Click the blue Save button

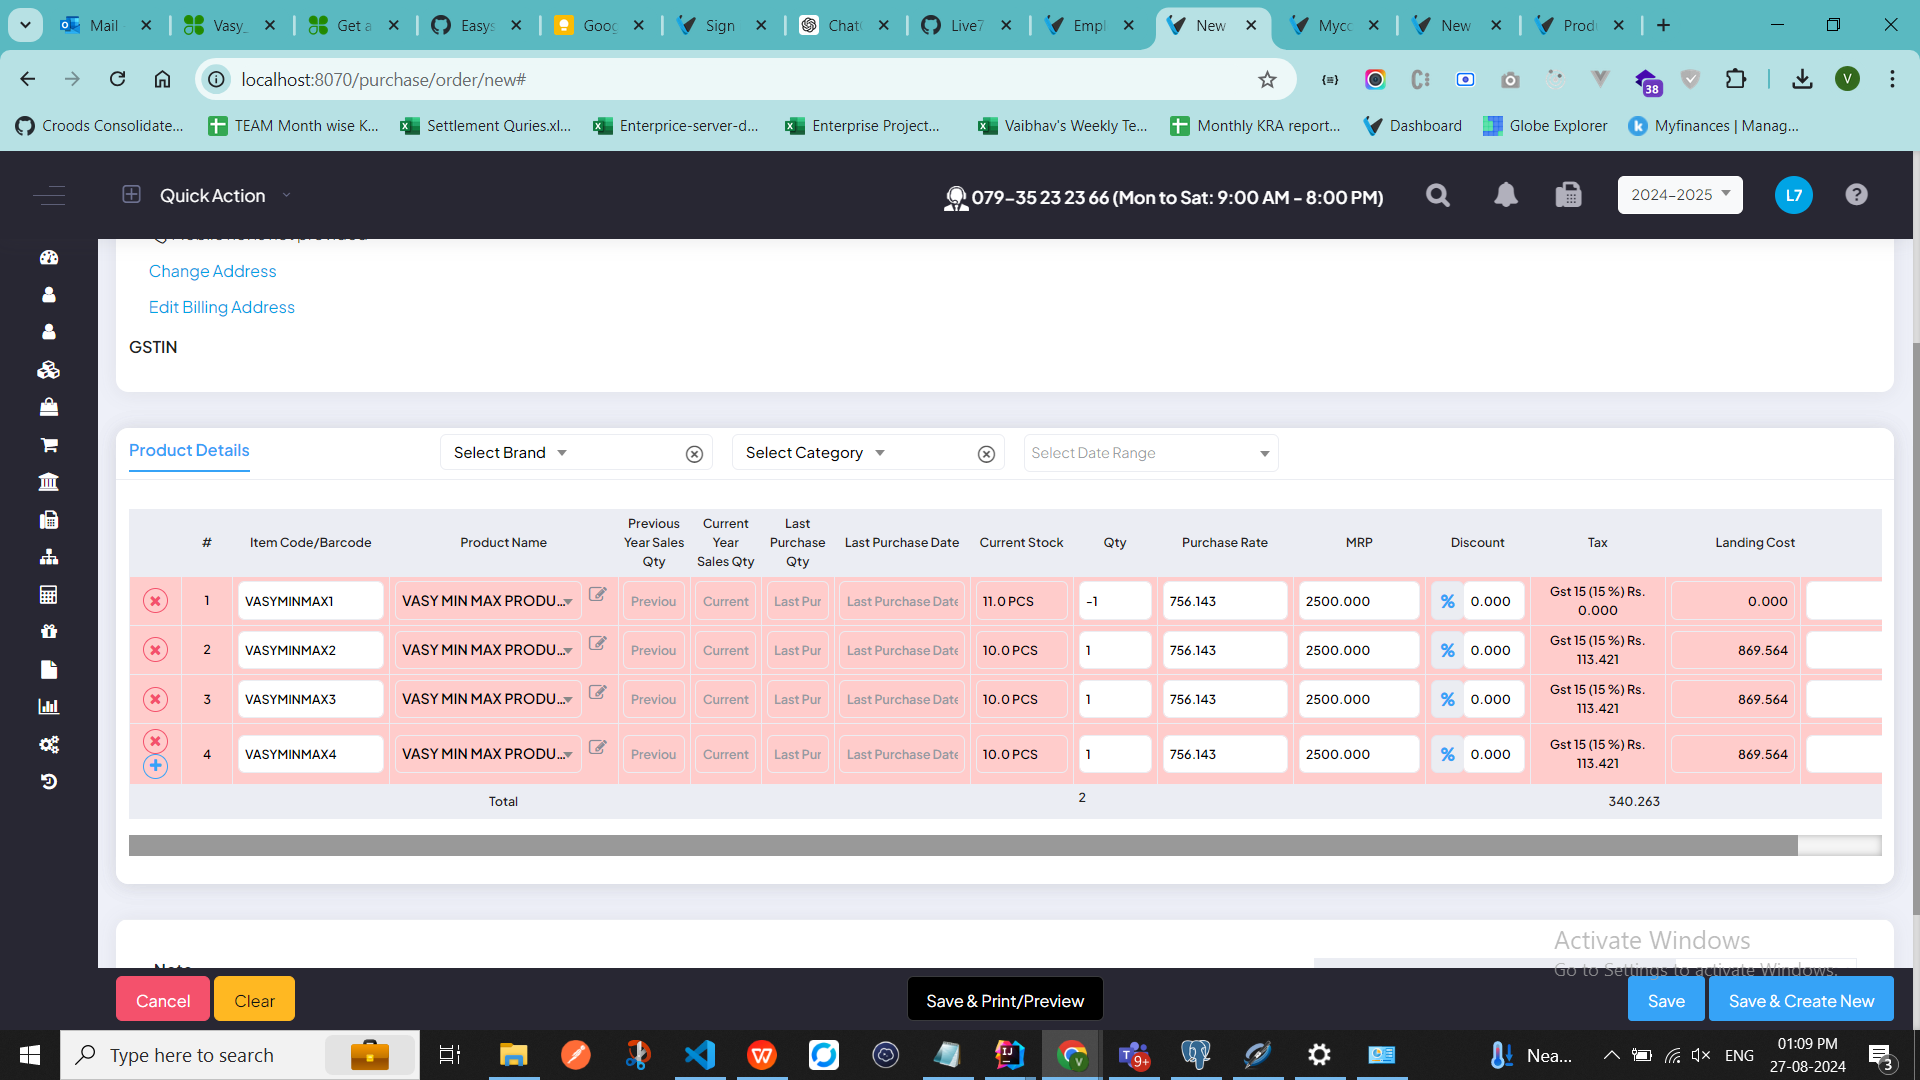coord(1666,1000)
